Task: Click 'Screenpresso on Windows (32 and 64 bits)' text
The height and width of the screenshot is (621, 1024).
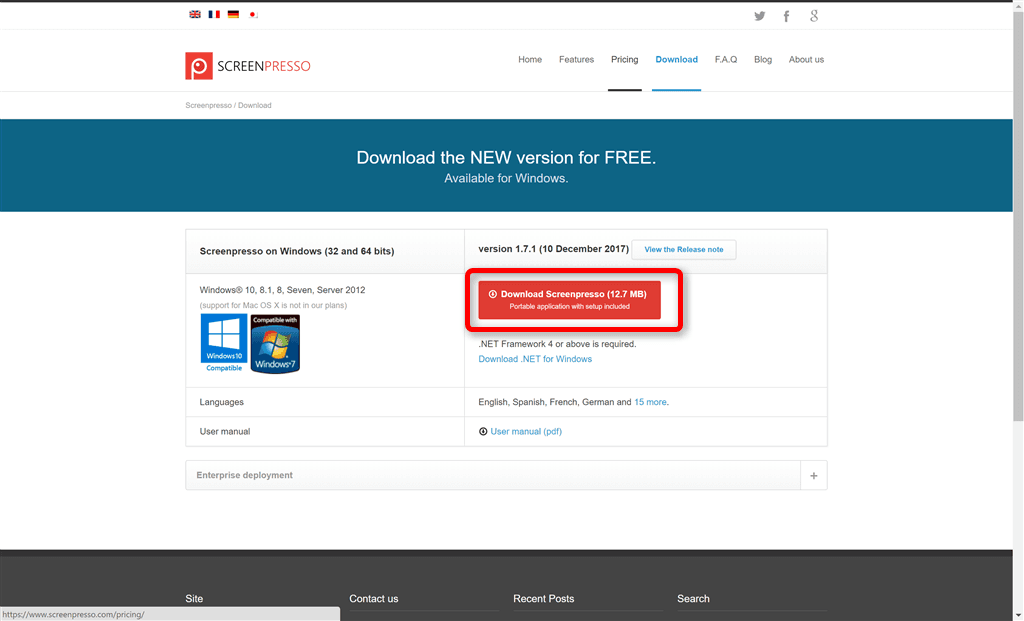Action: point(296,251)
